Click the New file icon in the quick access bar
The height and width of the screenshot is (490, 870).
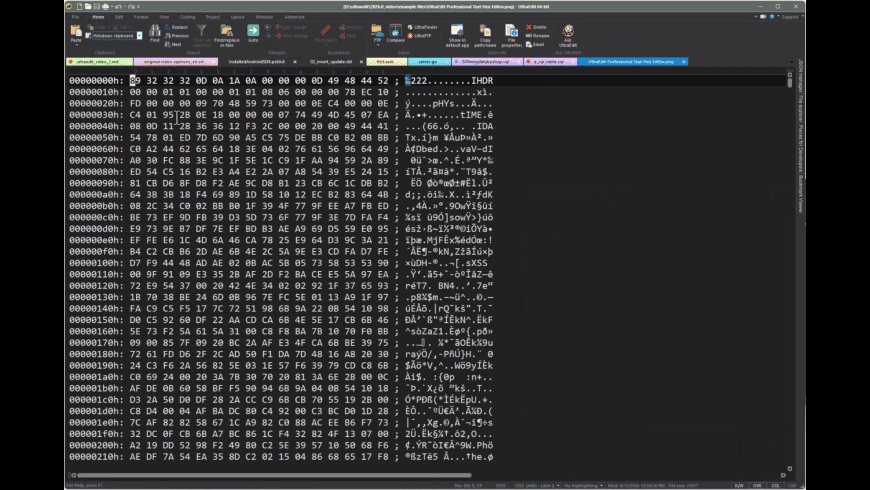pos(79,7)
